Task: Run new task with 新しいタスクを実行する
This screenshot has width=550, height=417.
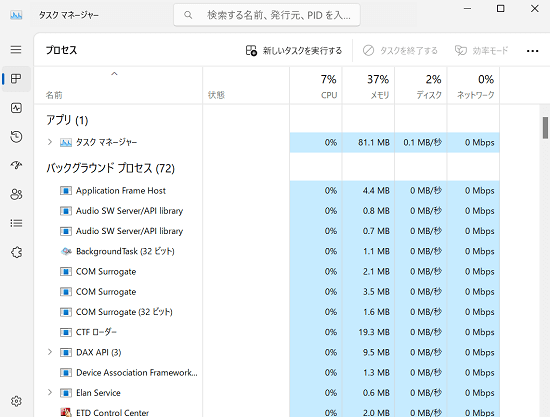Action: (294, 51)
